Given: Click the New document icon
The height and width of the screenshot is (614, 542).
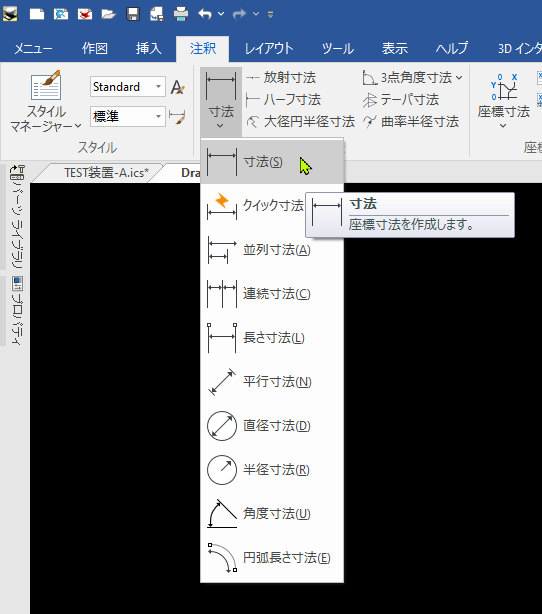Looking at the screenshot, I should click(37, 14).
